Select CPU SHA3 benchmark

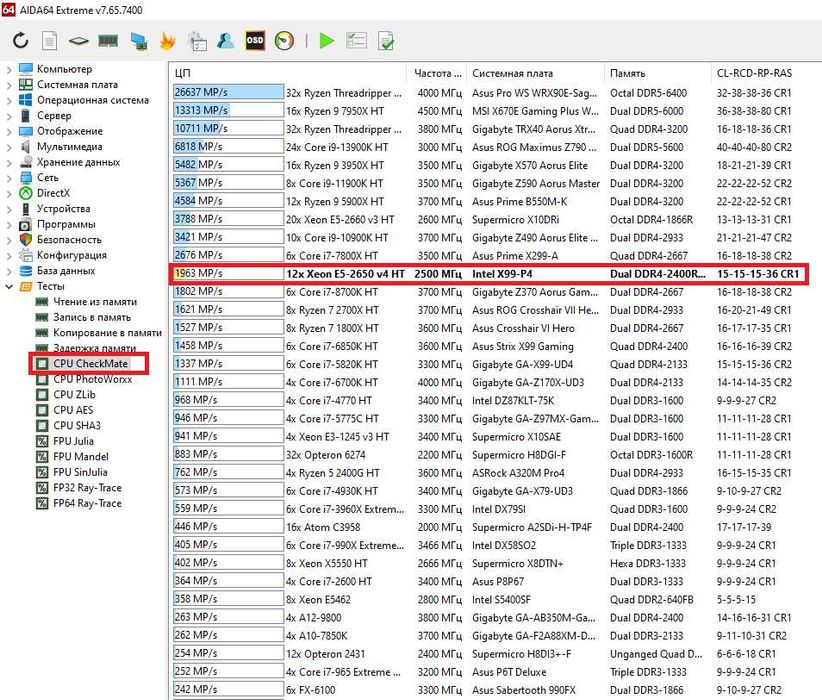coord(77,425)
